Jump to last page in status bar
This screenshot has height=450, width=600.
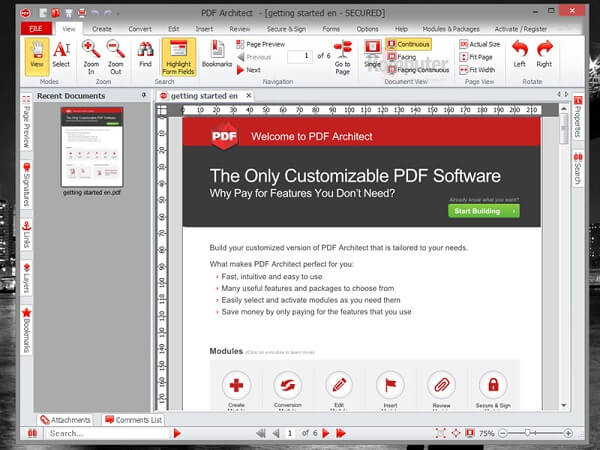tap(341, 433)
